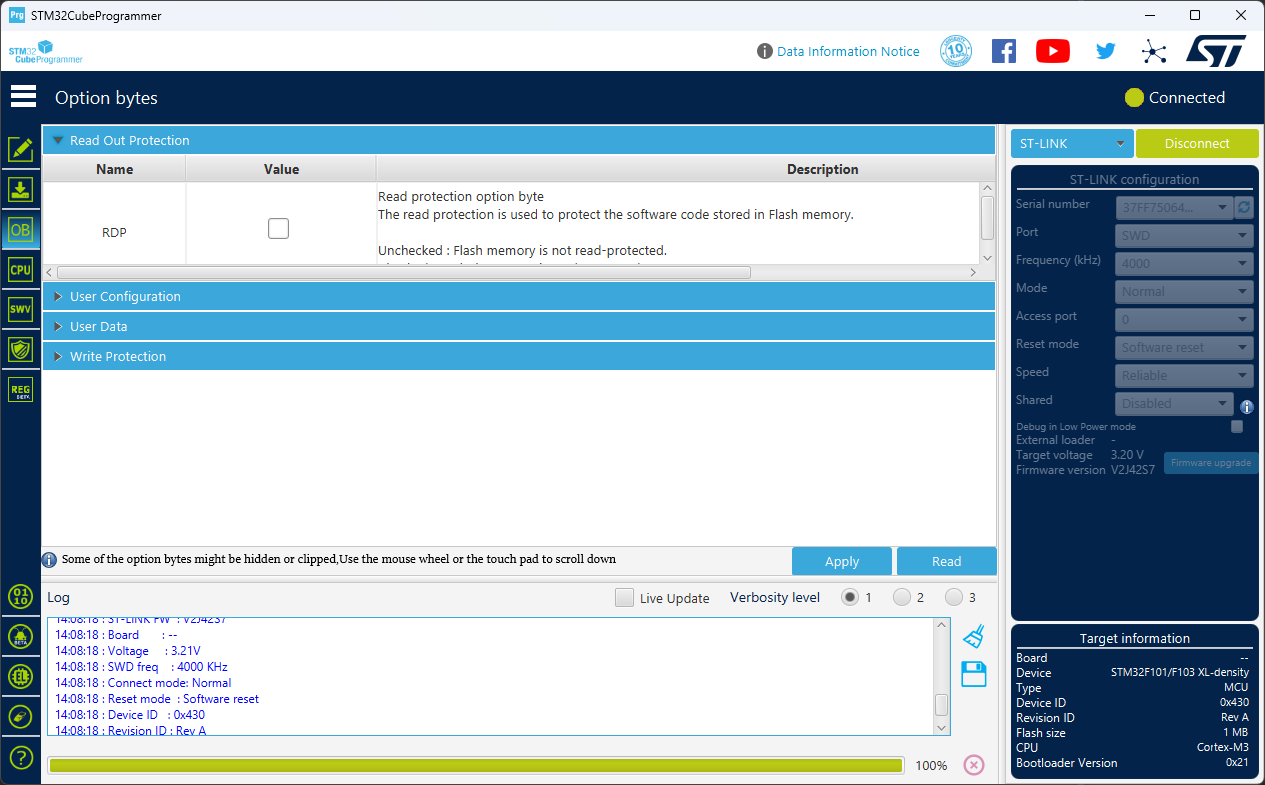Save the log with floppy icon
This screenshot has height=785, width=1265.
(x=974, y=674)
